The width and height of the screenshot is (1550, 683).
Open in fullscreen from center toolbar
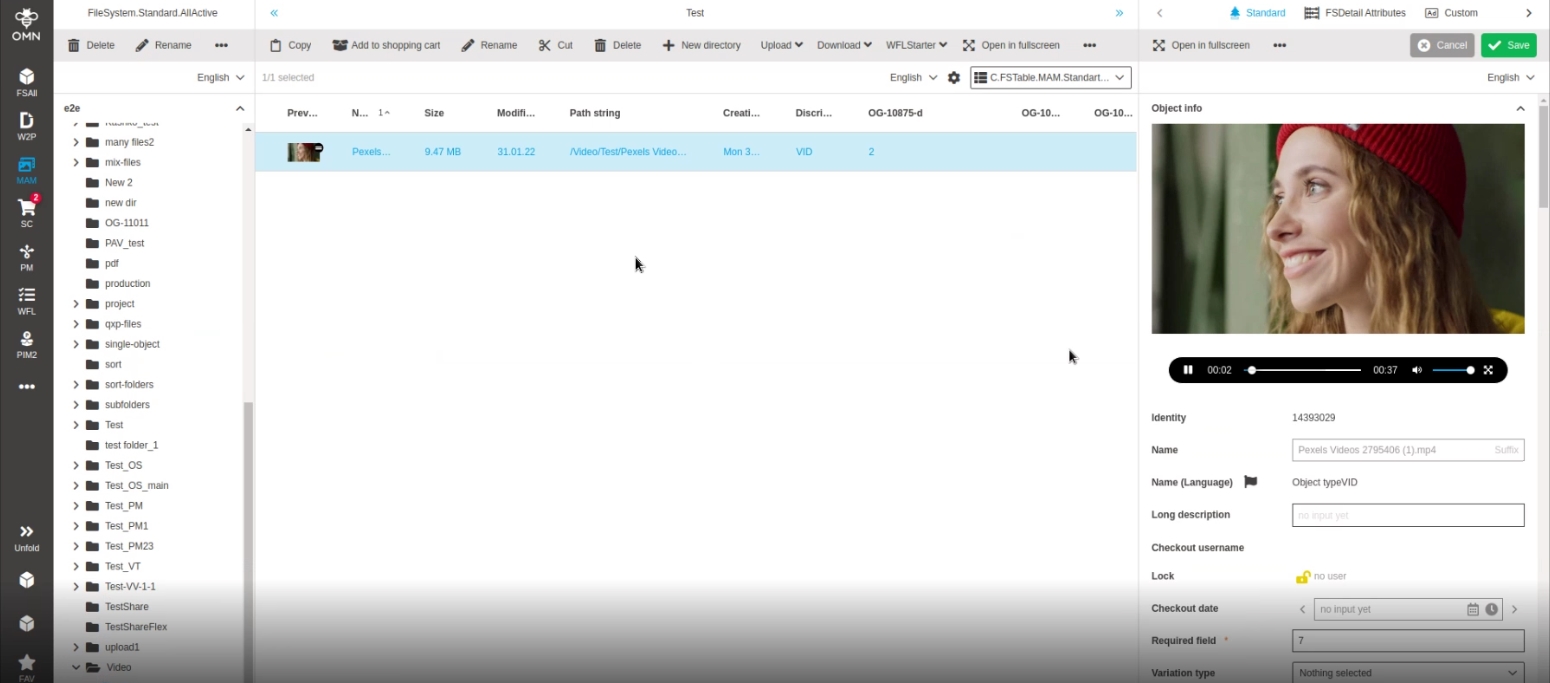(x=1011, y=45)
